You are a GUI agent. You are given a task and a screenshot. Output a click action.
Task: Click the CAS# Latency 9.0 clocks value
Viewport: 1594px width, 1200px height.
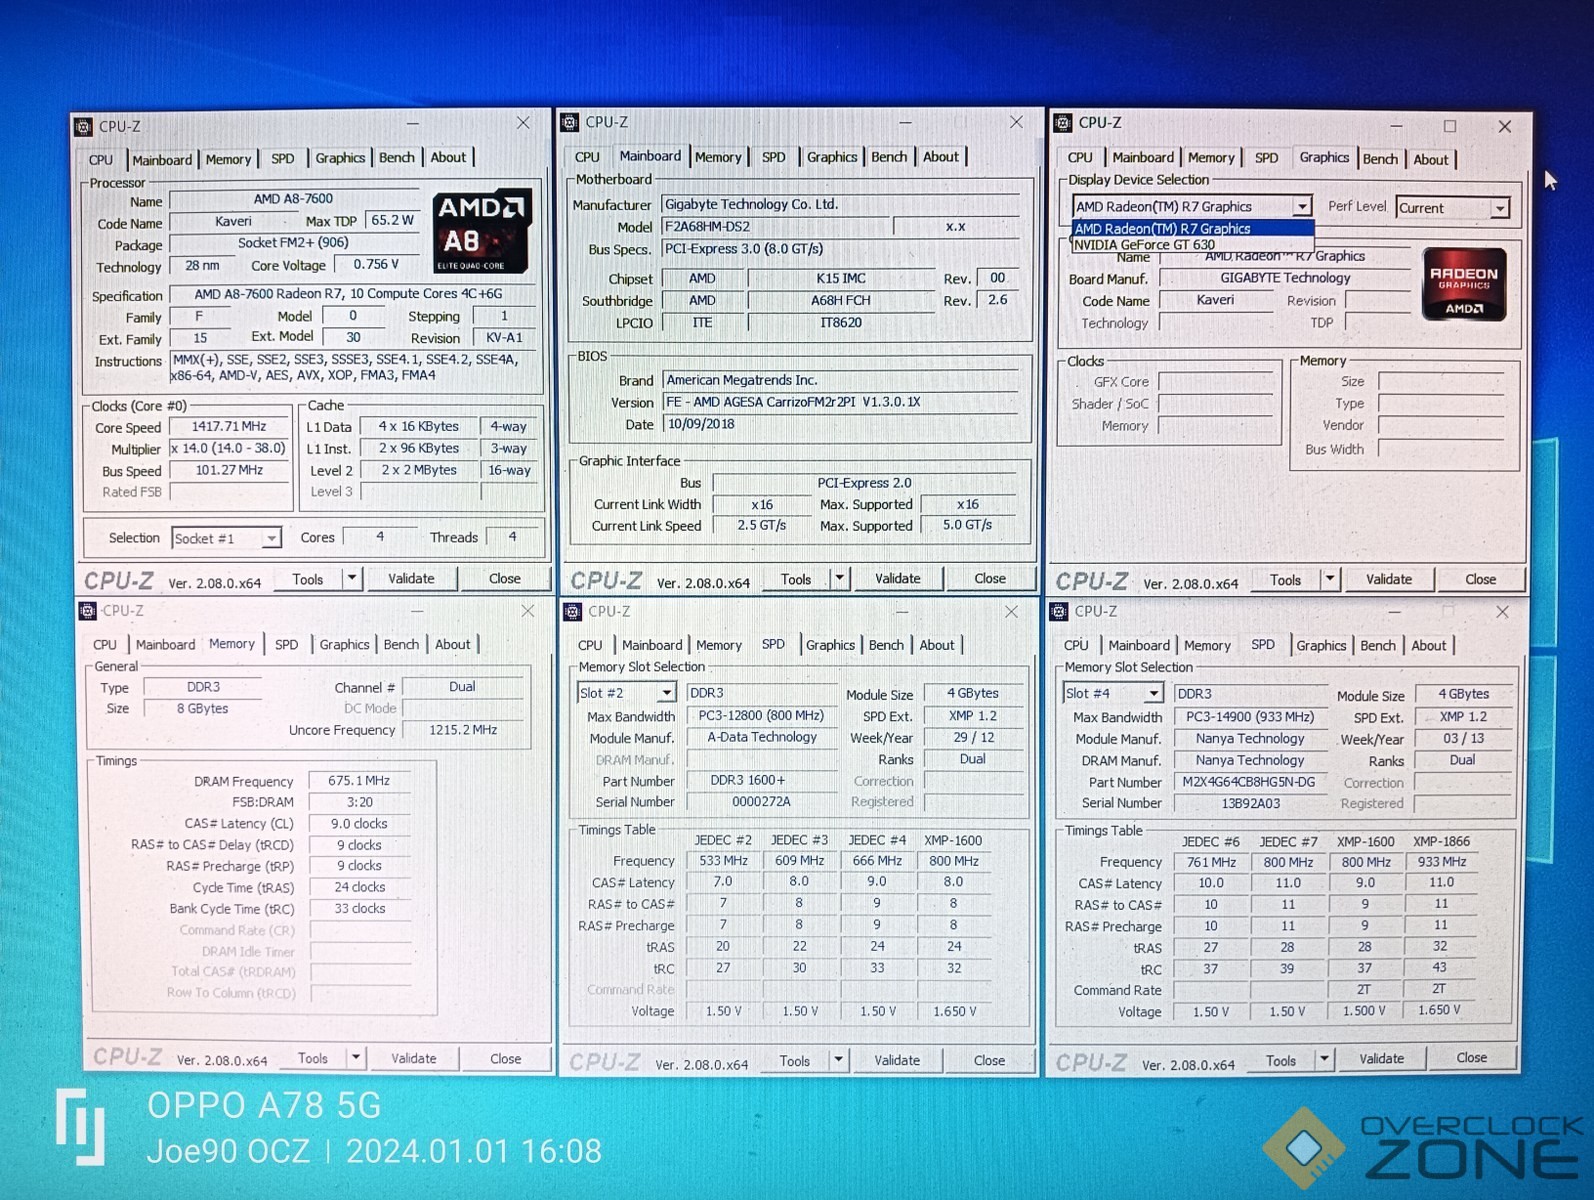pos(359,824)
